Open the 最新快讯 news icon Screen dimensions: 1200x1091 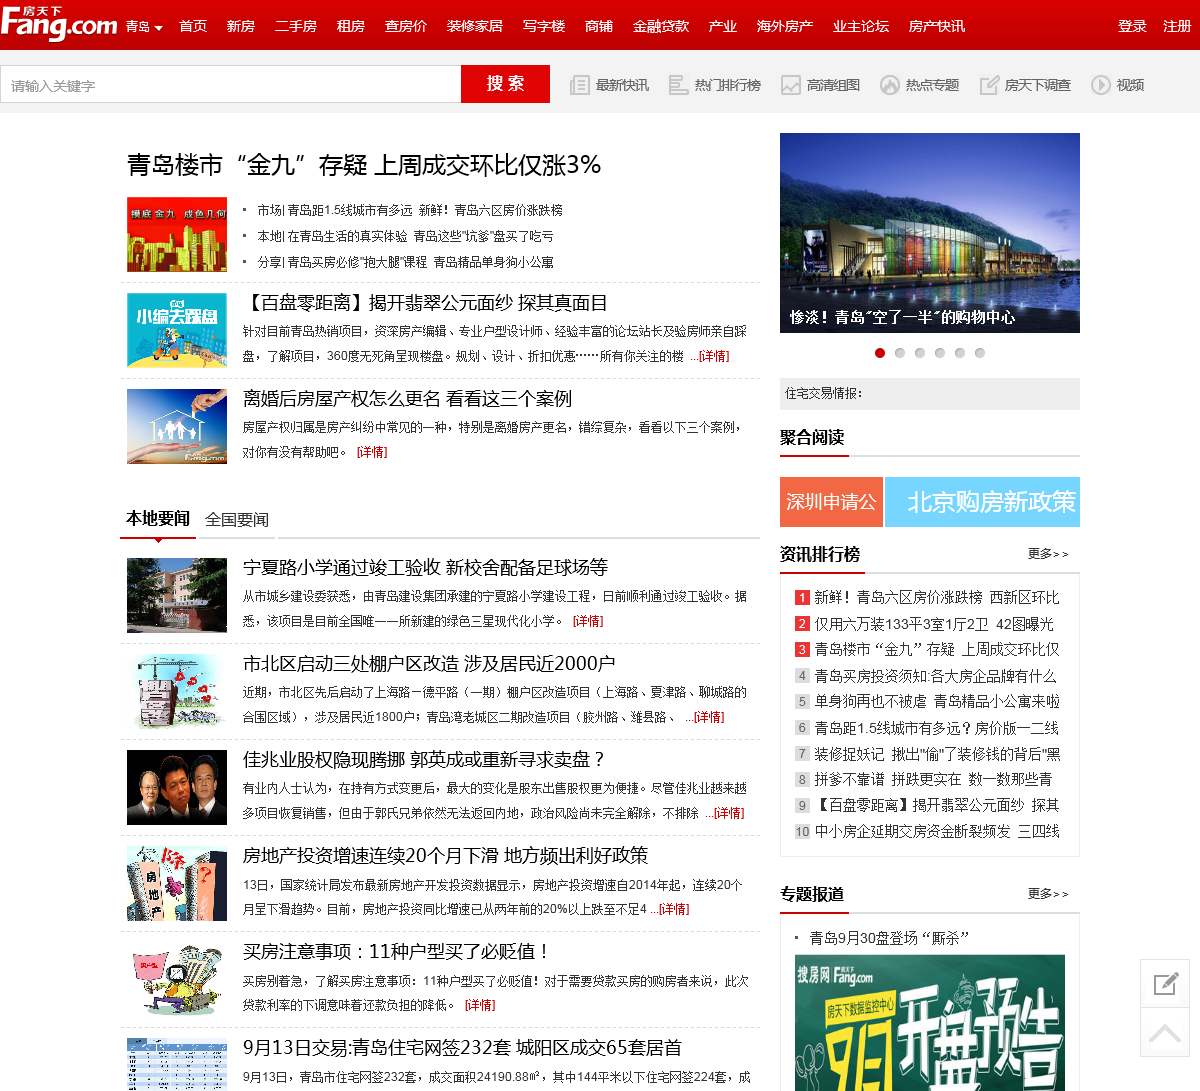point(579,85)
